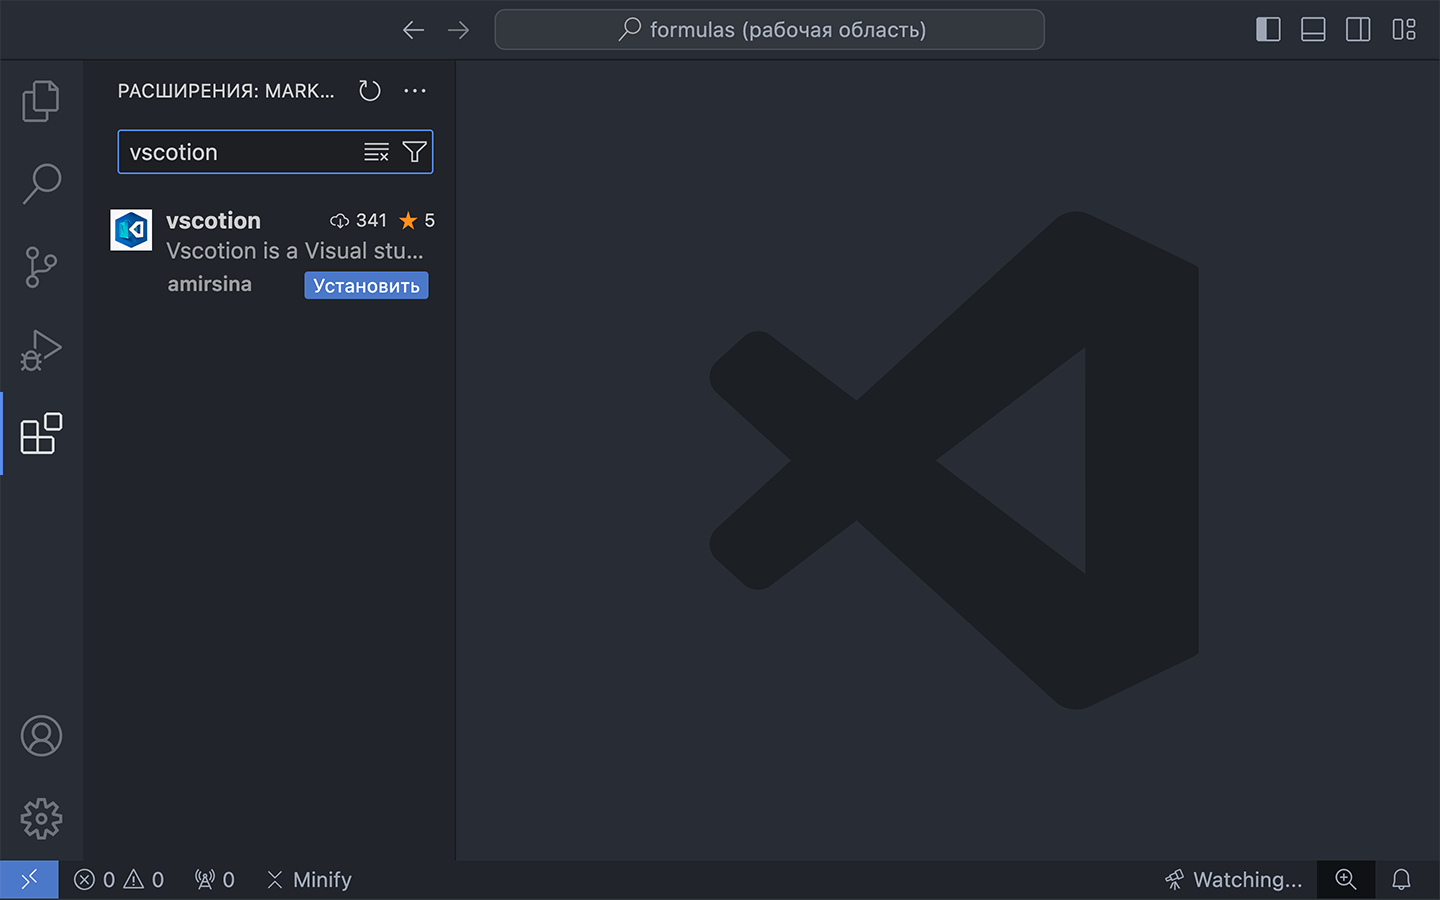Open the vscotion extension logo thumbnail

coord(131,230)
